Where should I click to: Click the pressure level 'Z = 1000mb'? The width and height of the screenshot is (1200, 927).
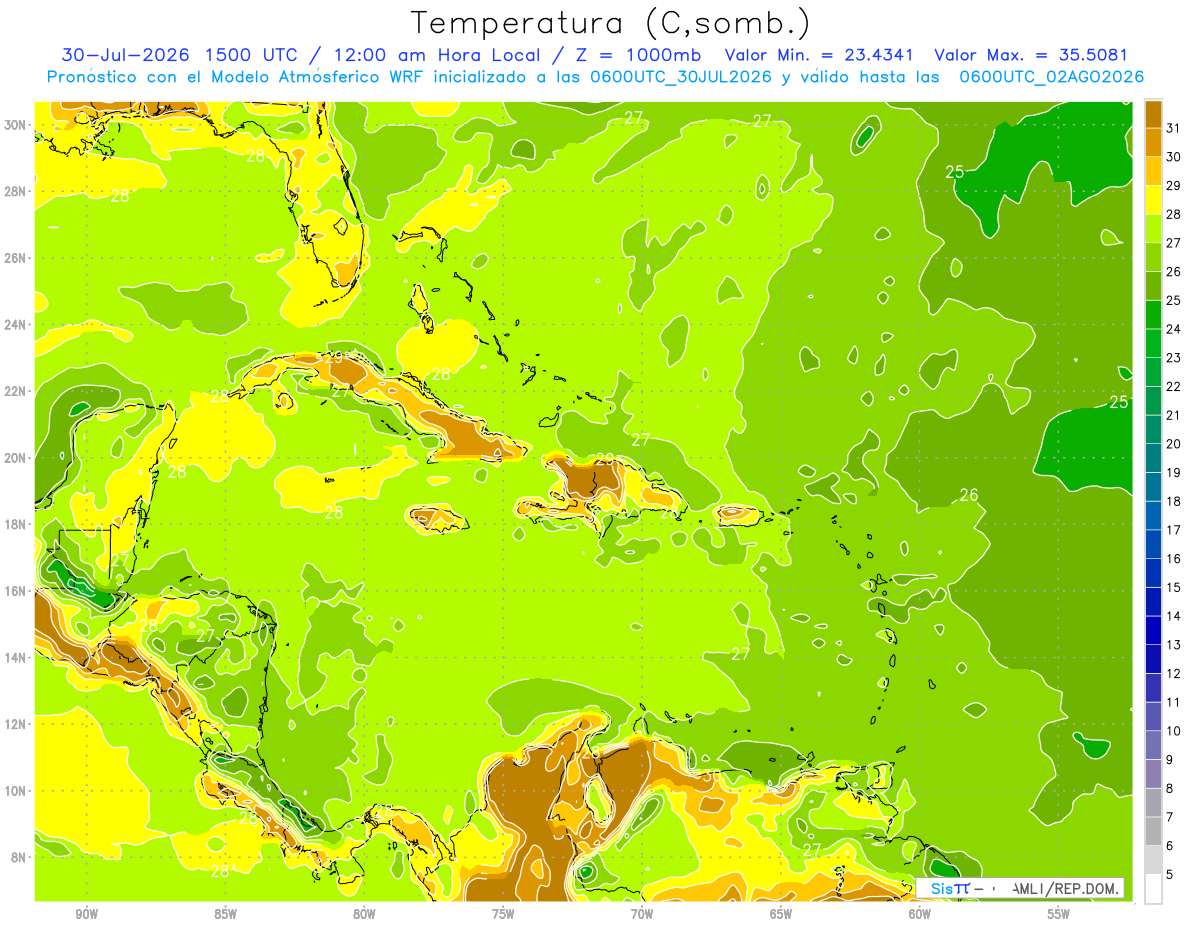coord(635,55)
